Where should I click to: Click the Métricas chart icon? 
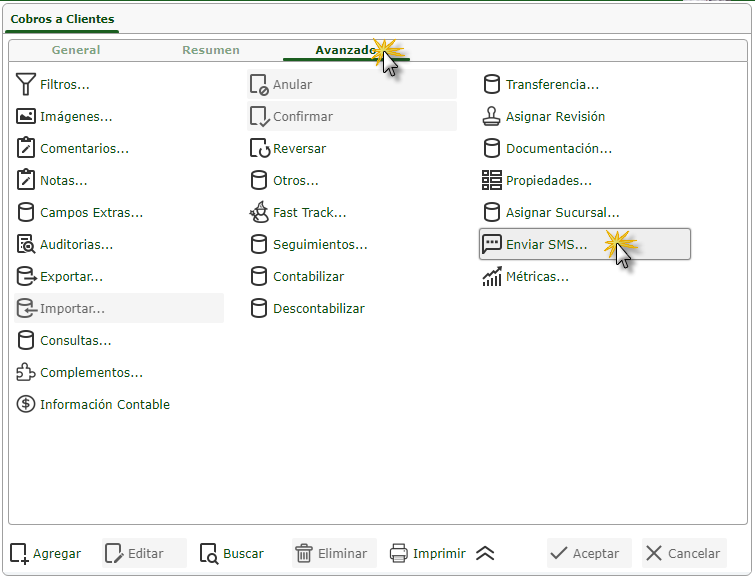click(492, 276)
